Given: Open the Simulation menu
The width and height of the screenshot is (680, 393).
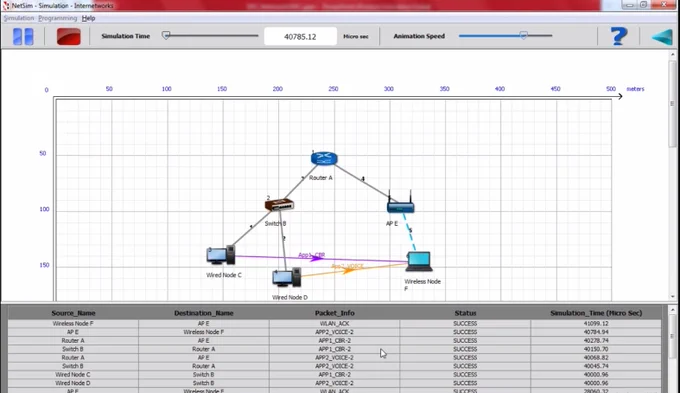Looking at the screenshot, I should pos(19,18).
